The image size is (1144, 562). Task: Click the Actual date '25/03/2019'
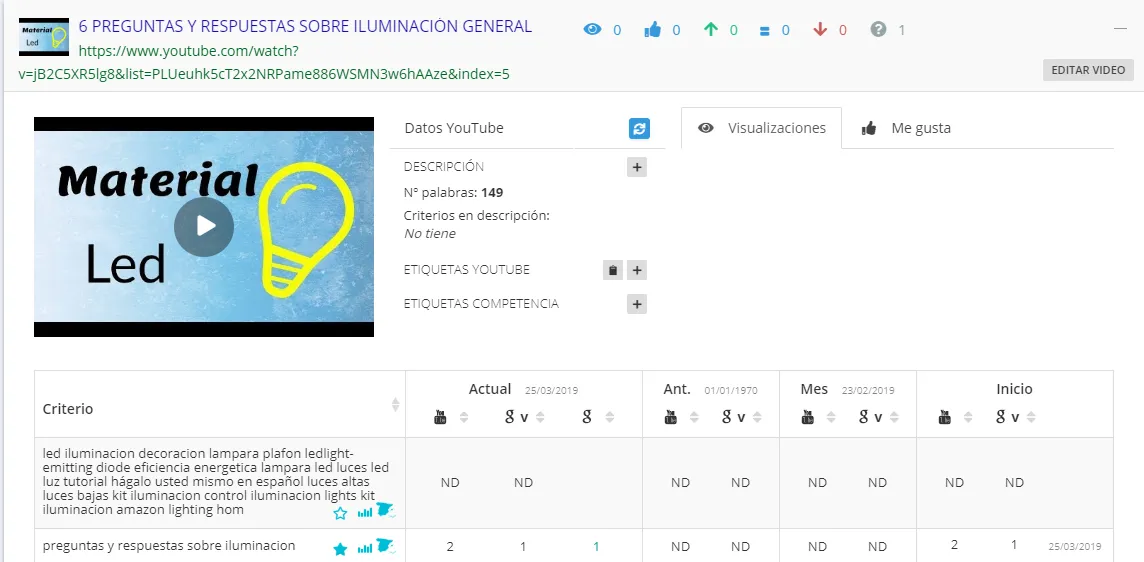click(552, 390)
